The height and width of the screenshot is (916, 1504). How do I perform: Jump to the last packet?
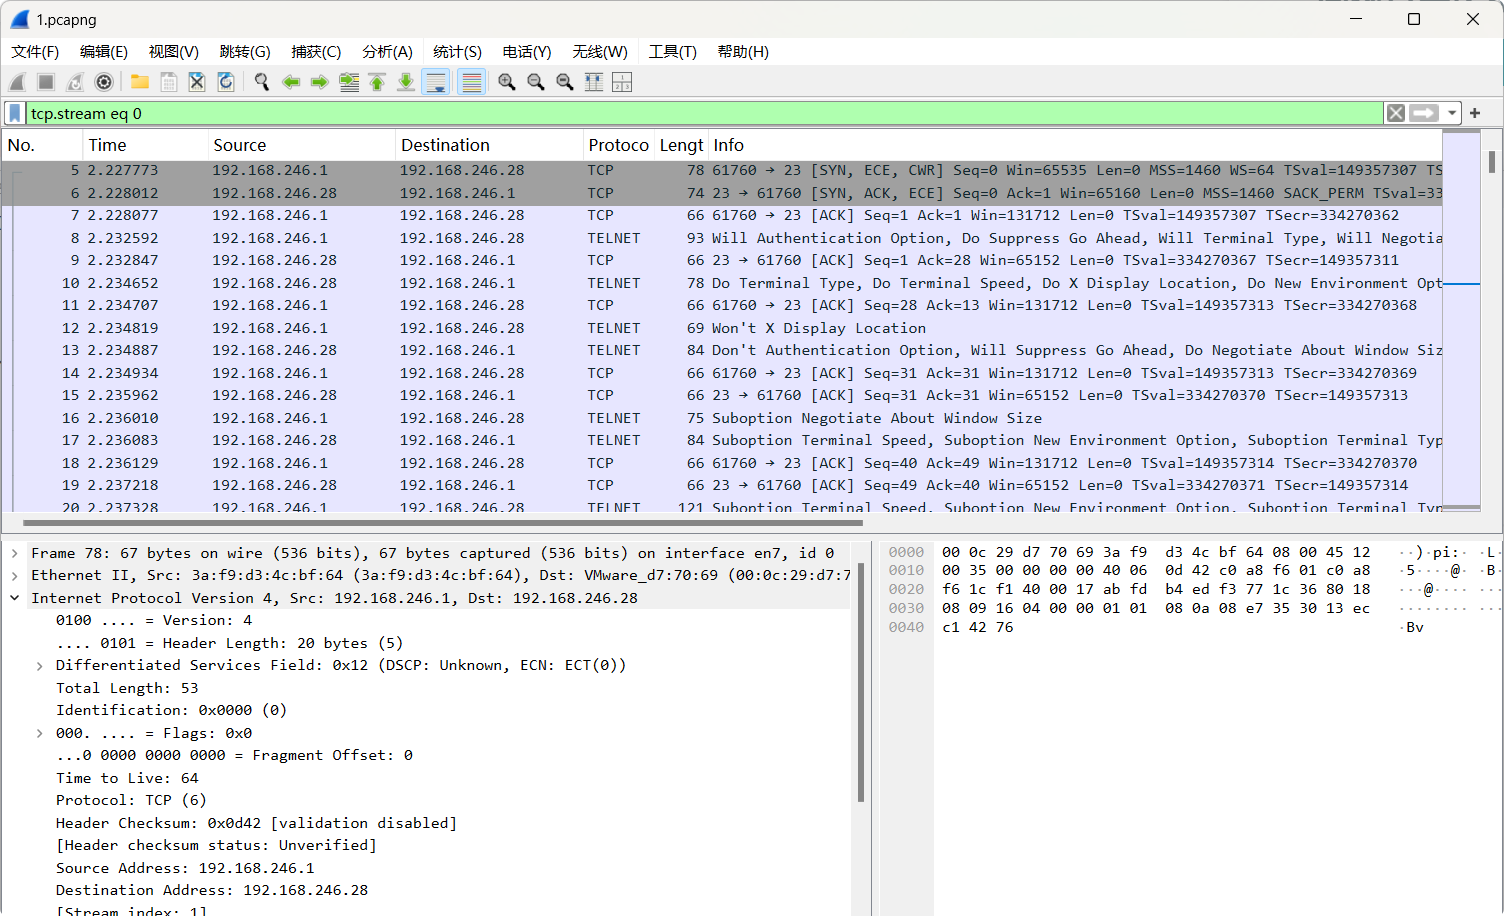406,82
